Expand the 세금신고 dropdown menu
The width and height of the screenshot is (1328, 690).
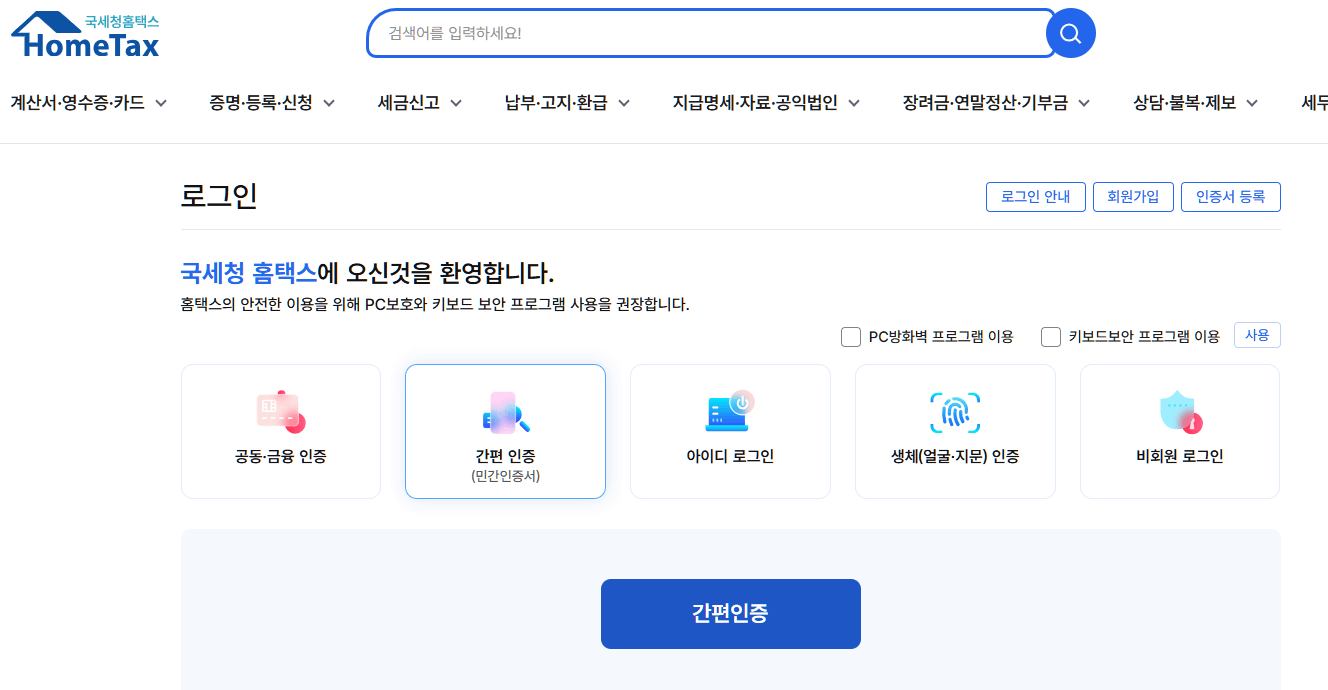pyautogui.click(x=410, y=102)
